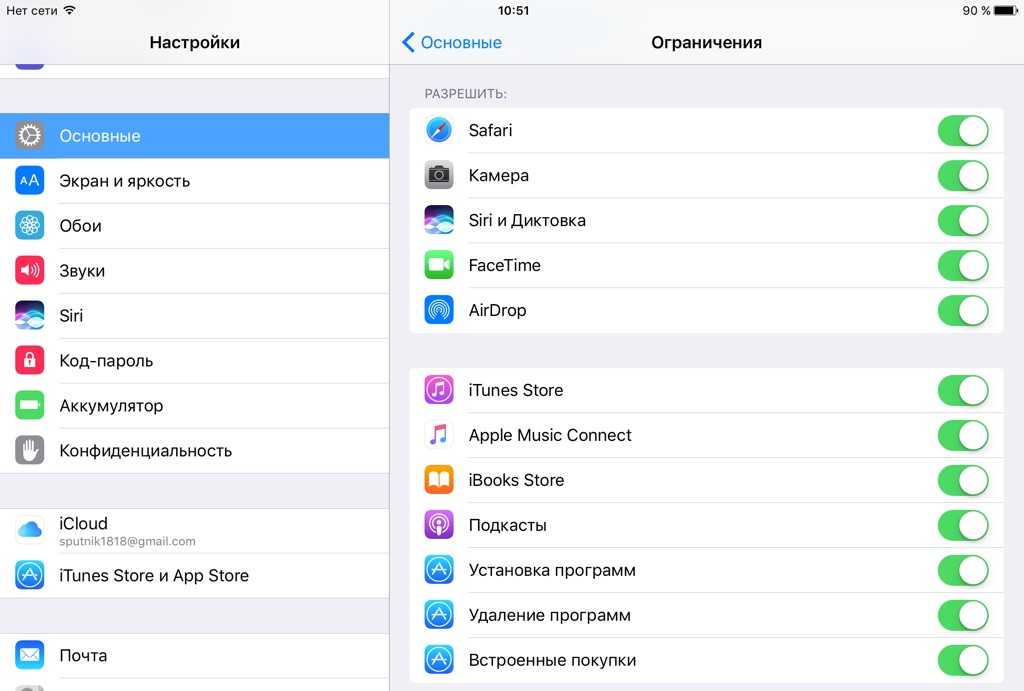Tap the AirDrop icon
Viewport: 1024px width, 691px height.
click(x=439, y=310)
